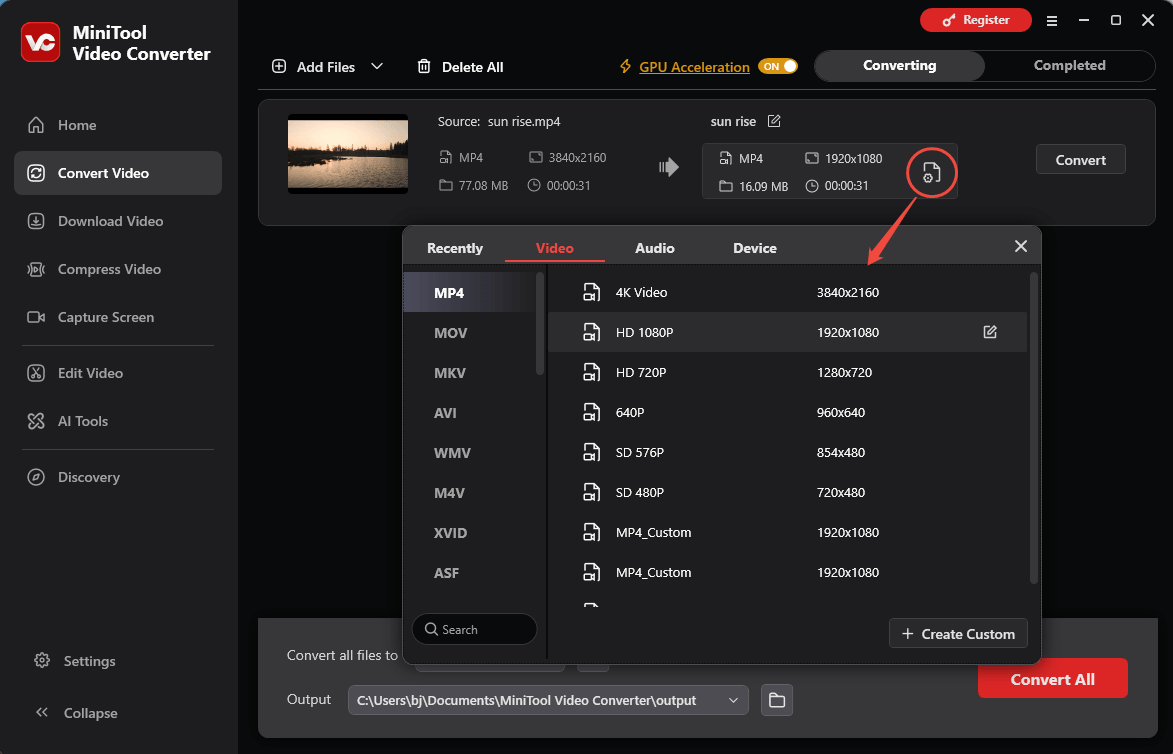1173x754 pixels.
Task: Open the Recently tab in the format panel
Action: click(455, 248)
